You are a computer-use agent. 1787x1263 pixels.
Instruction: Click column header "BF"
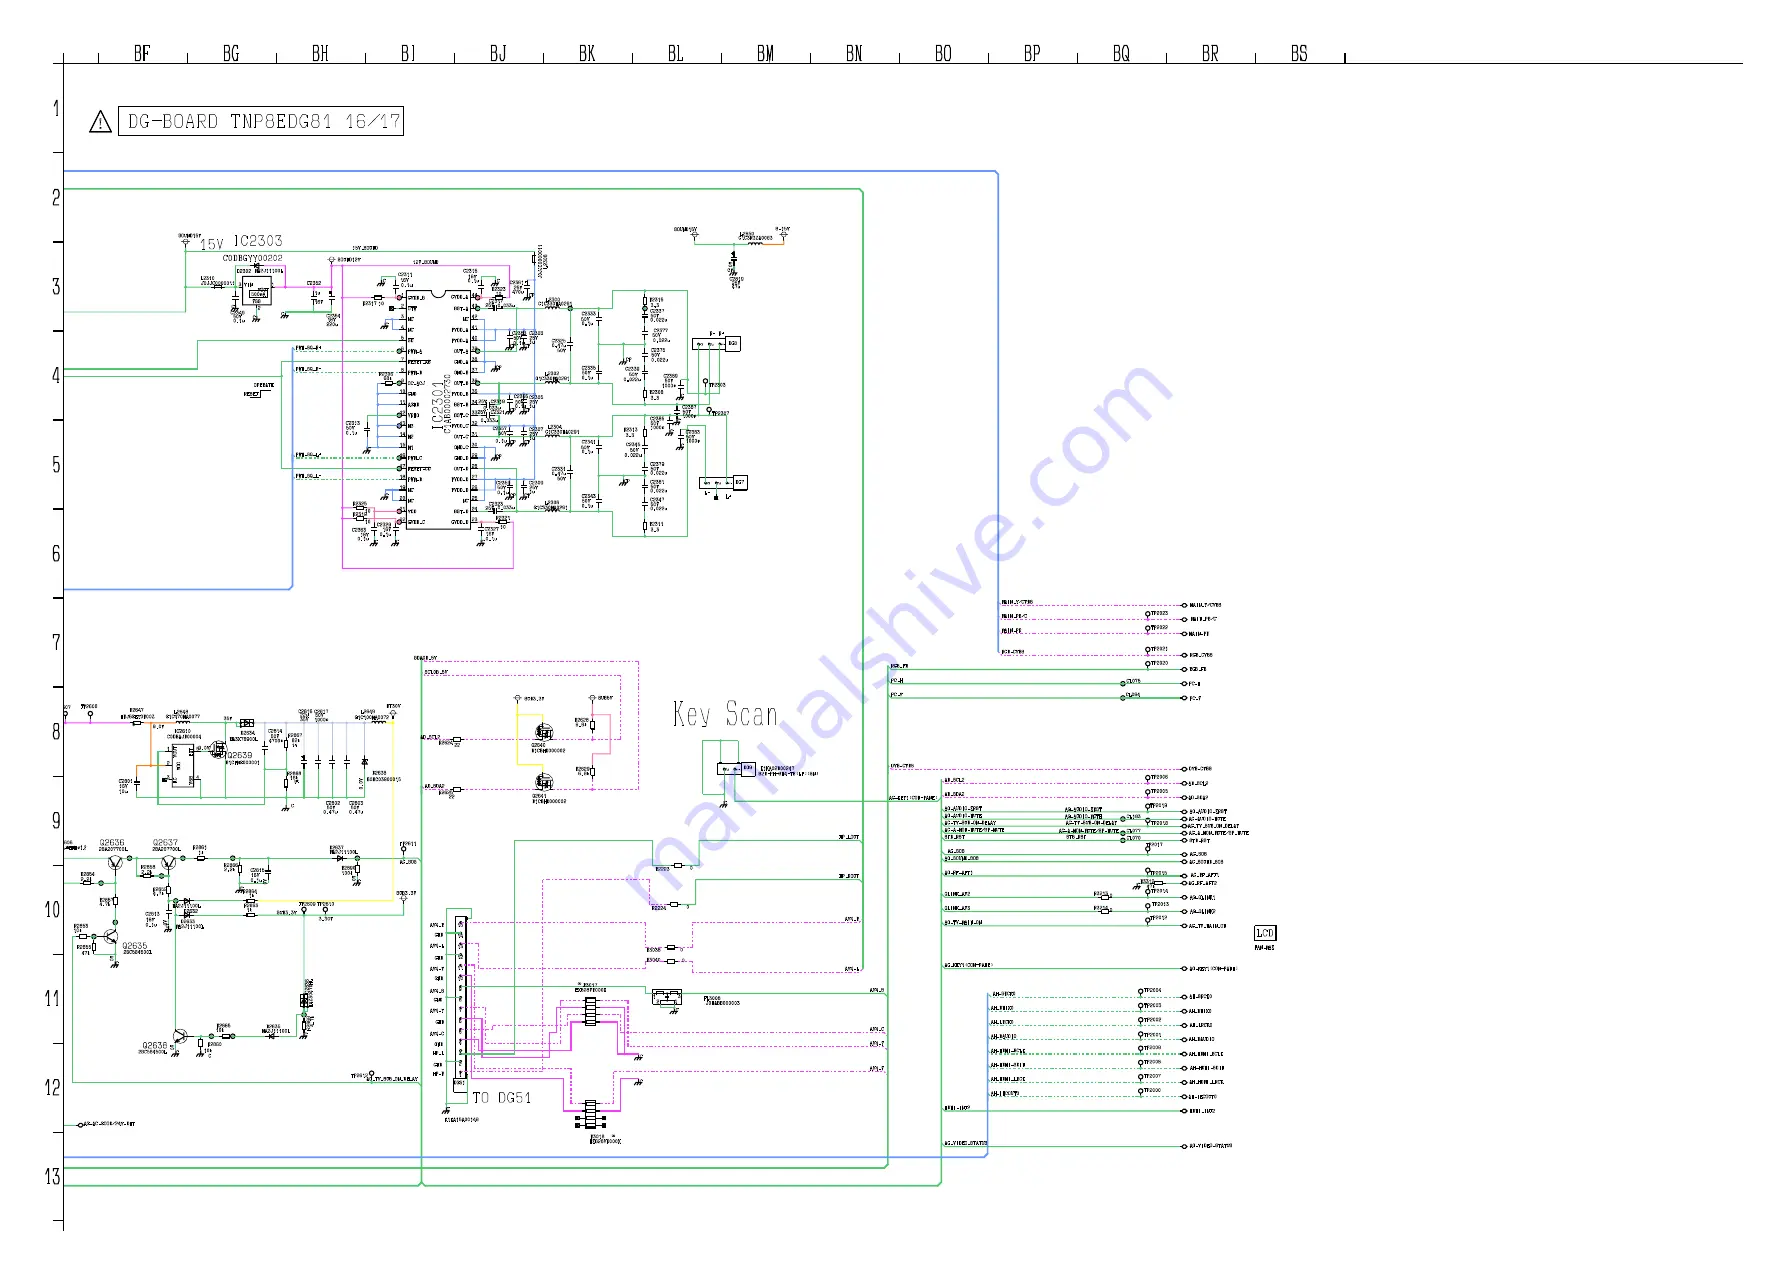[142, 54]
